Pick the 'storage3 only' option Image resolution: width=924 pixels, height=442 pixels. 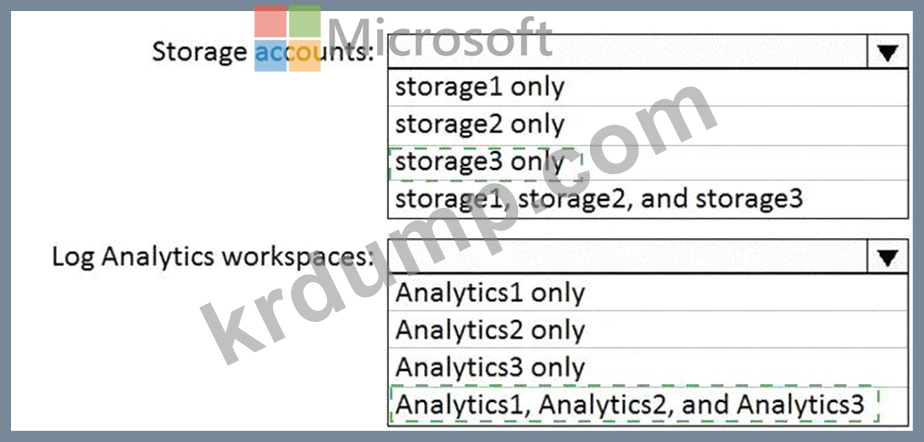pos(480,161)
